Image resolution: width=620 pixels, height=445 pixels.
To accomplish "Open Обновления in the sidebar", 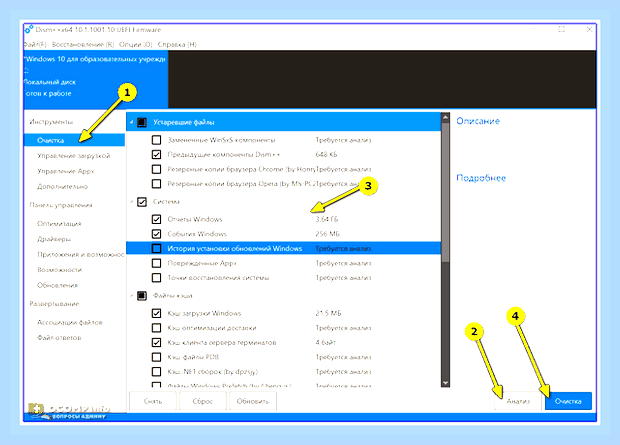I will tap(57, 285).
